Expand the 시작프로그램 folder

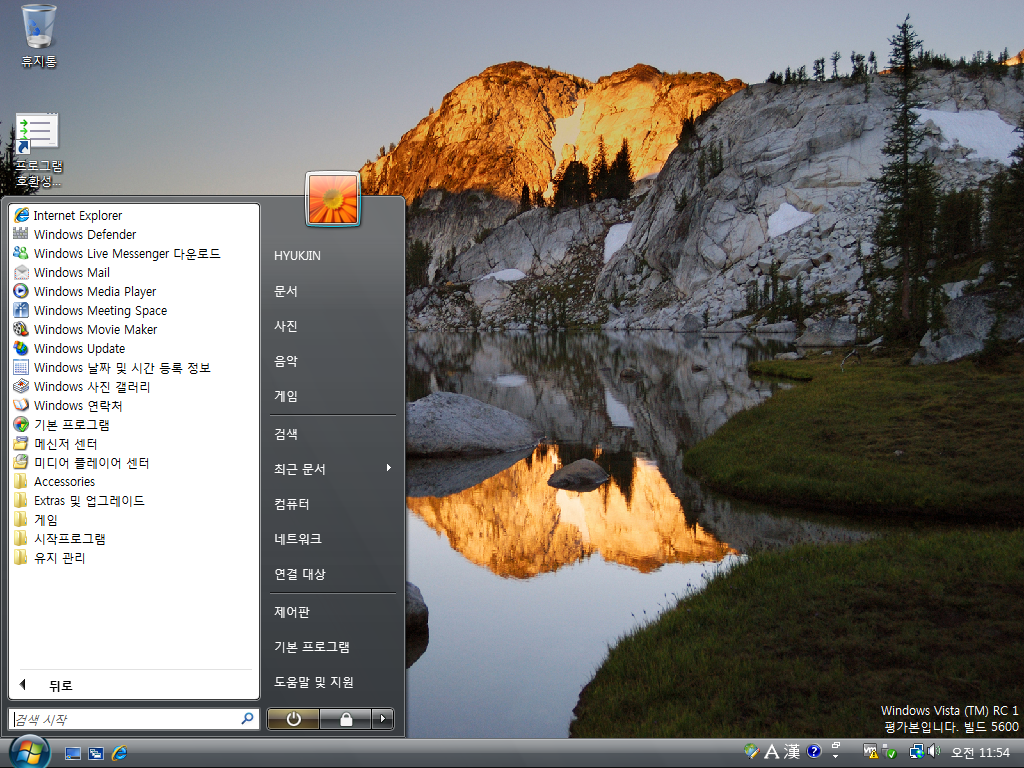click(134, 539)
